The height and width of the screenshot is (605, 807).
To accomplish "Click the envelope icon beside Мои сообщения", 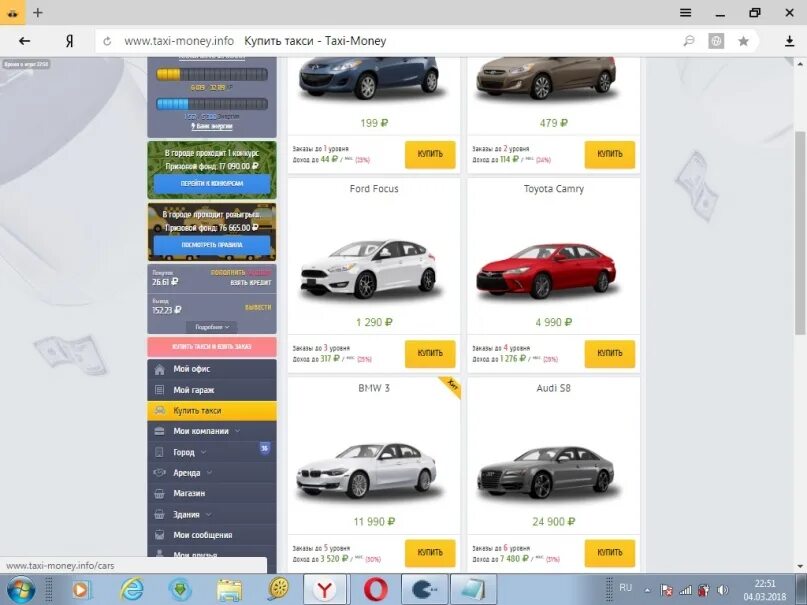I will (160, 535).
